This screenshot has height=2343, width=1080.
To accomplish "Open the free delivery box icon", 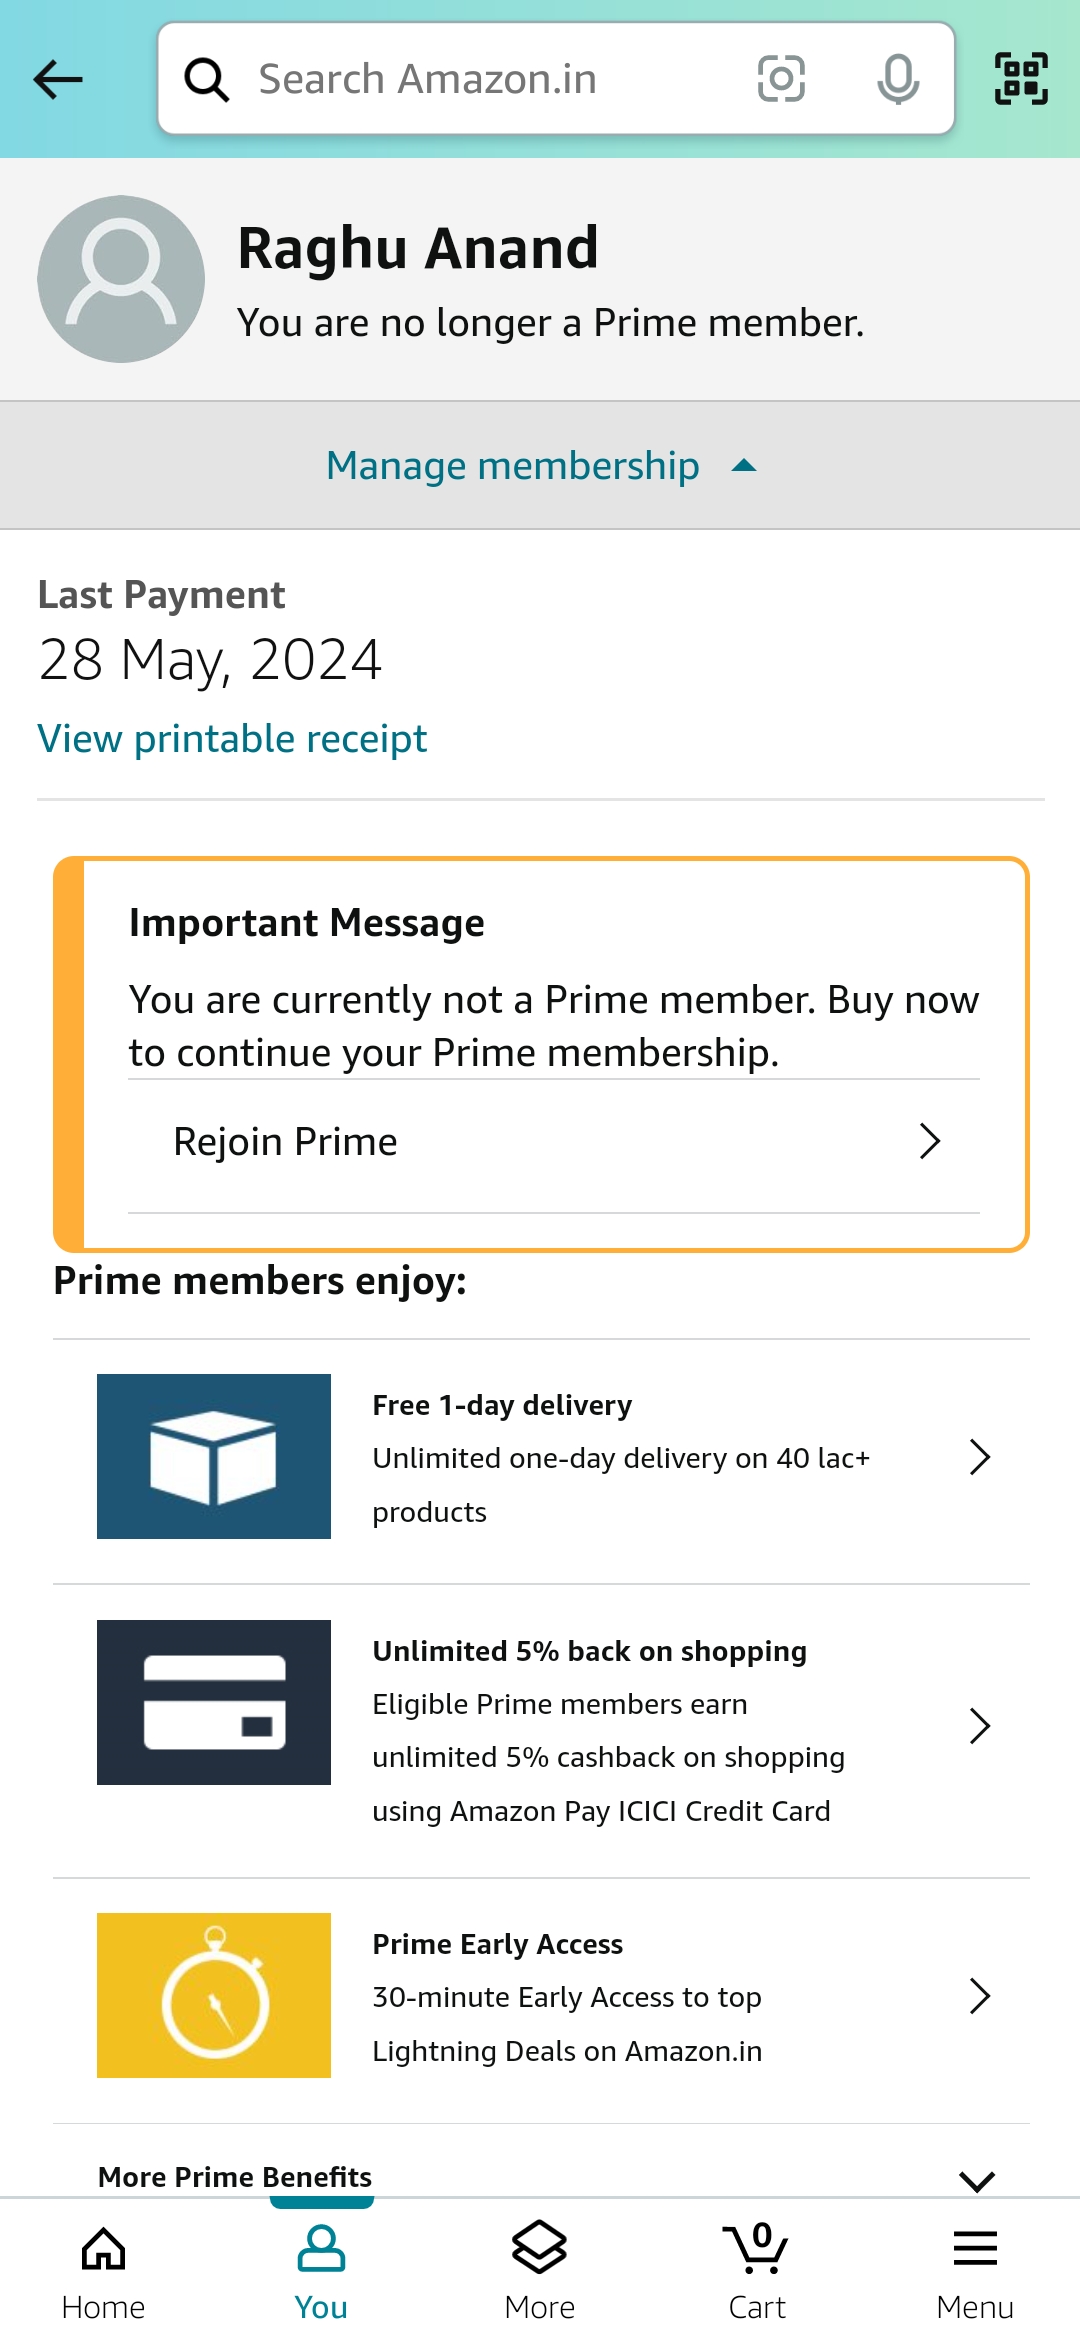I will click(x=214, y=1456).
